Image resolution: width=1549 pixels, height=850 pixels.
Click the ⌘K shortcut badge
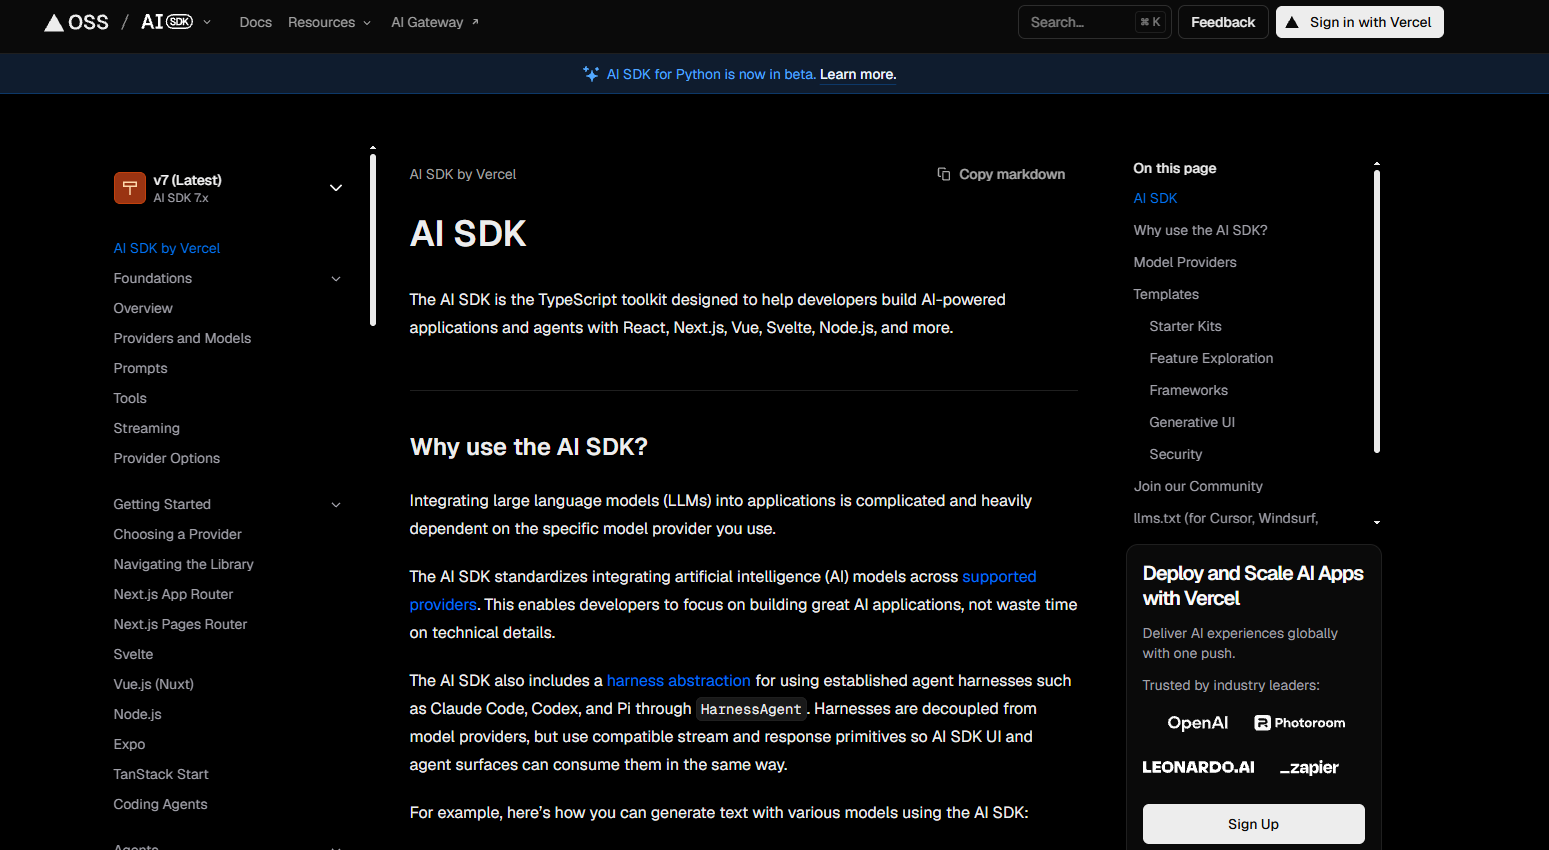coord(1150,22)
